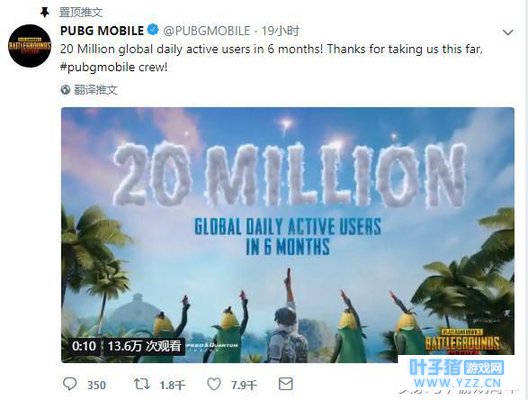The width and height of the screenshot is (528, 400).
Task: Open the PUBG MOBILE account name
Action: (102, 31)
